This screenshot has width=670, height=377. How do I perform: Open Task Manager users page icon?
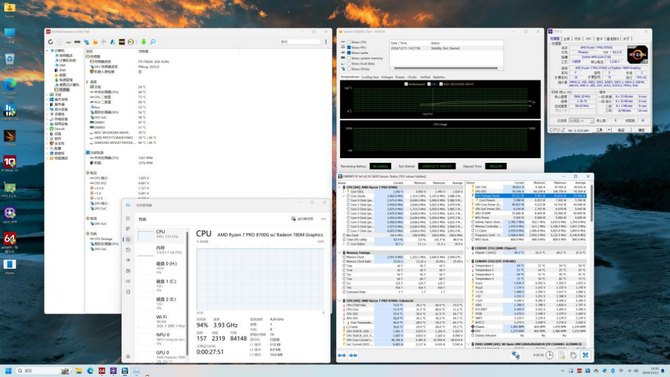point(128,271)
